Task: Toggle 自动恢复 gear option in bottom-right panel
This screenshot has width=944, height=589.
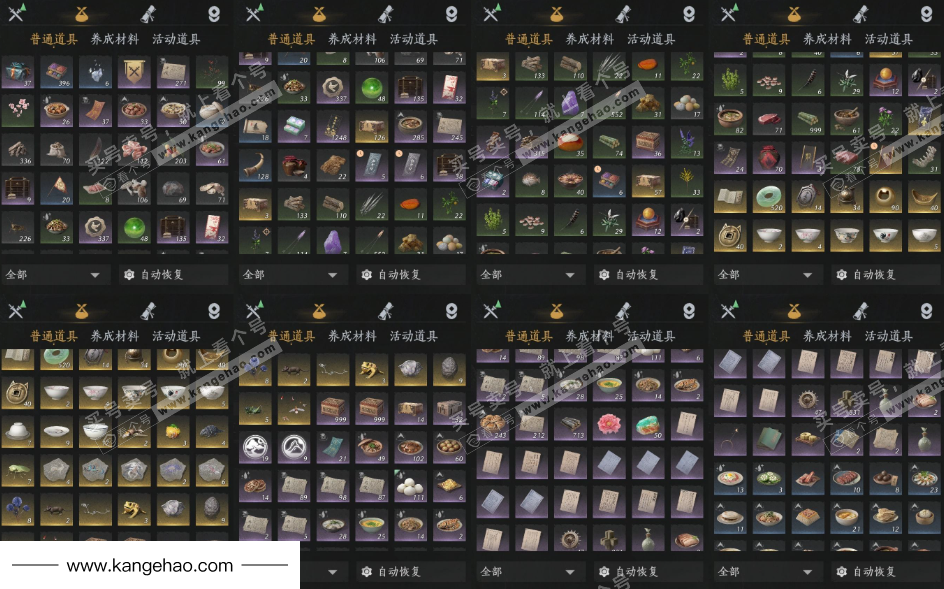Action: (866, 571)
